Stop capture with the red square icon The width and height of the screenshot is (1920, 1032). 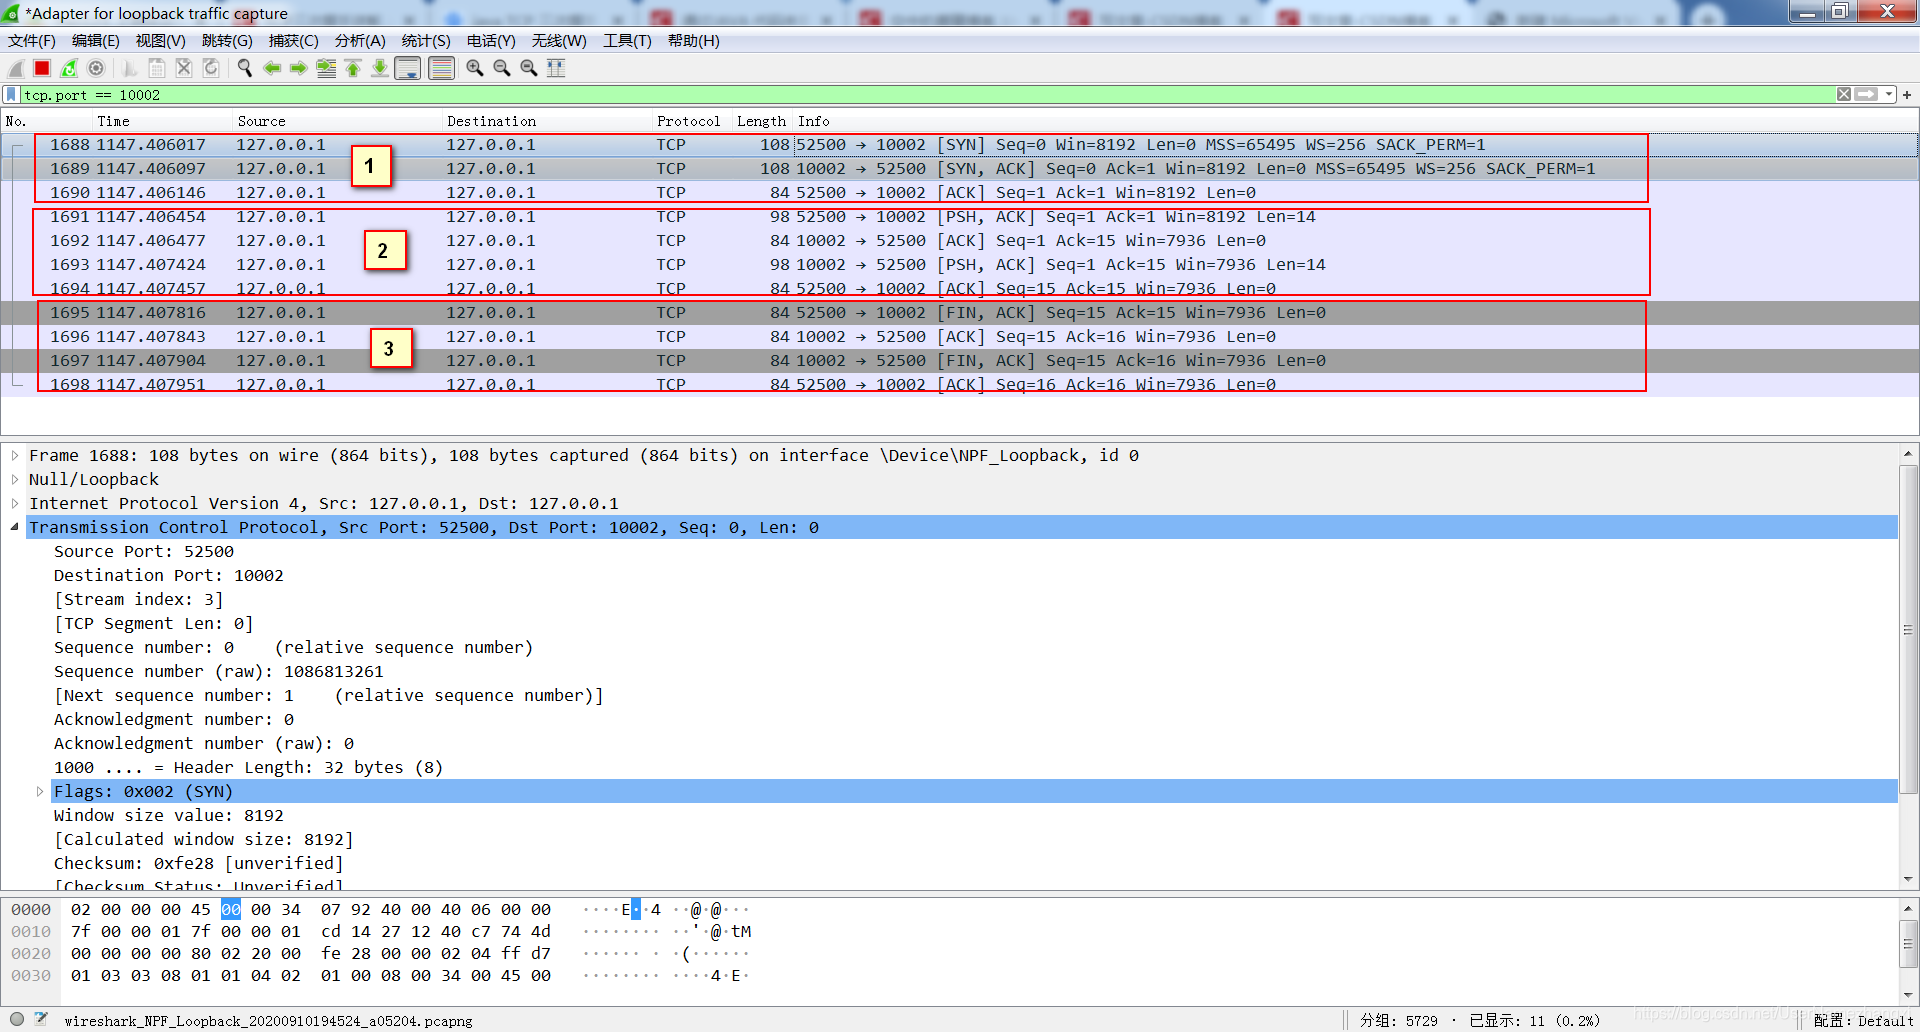pyautogui.click(x=42, y=68)
